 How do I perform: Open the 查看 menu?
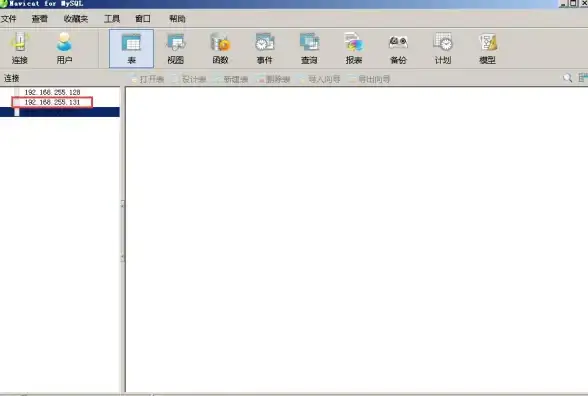(39, 18)
